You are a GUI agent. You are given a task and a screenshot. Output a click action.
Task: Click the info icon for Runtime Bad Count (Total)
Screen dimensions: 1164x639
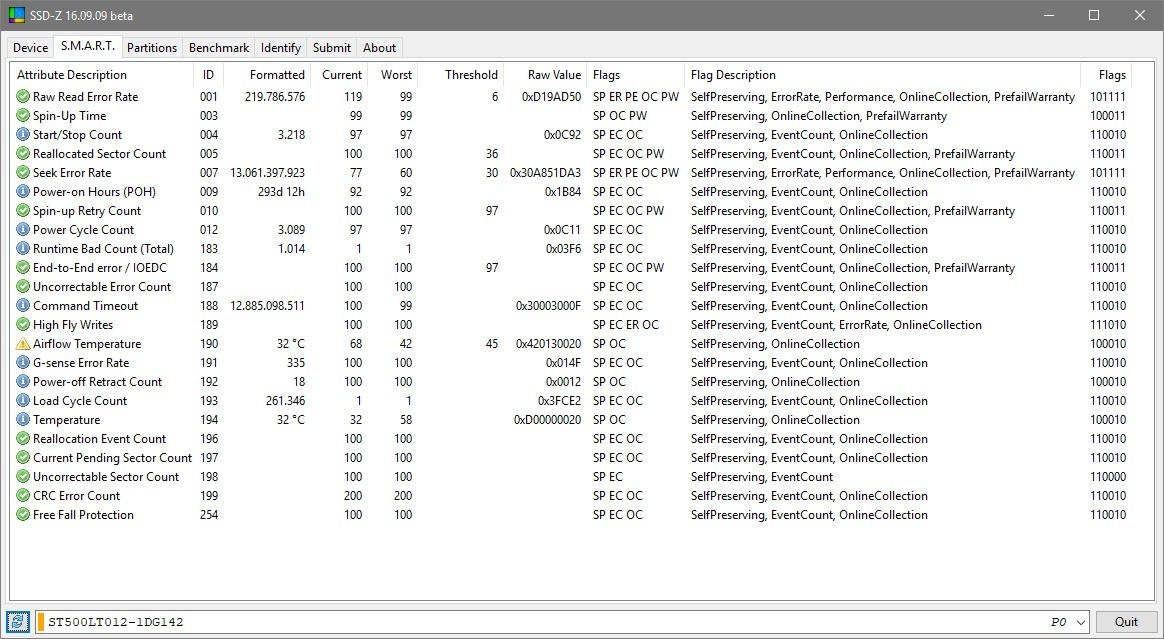tap(22, 249)
